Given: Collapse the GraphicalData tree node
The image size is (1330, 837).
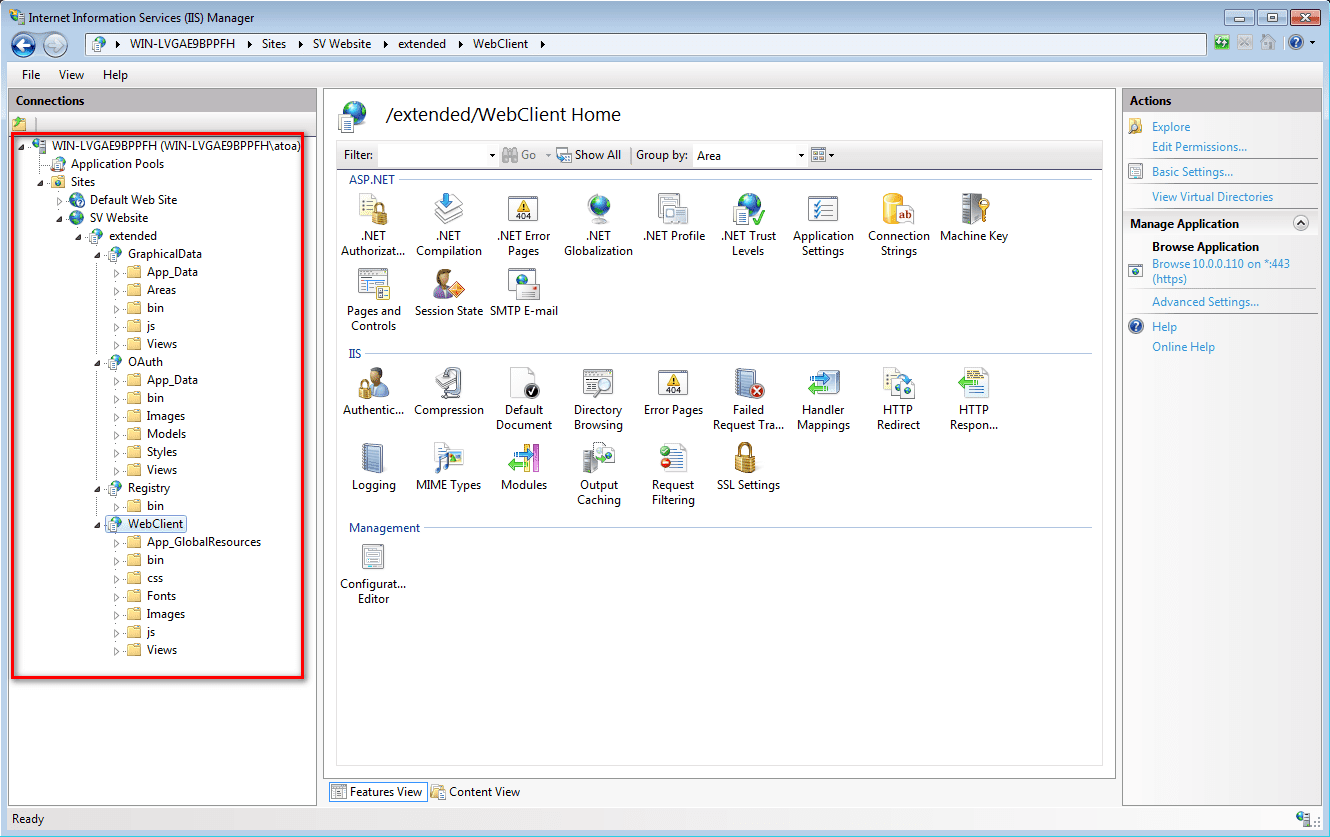Looking at the screenshot, I should pyautogui.click(x=98, y=254).
